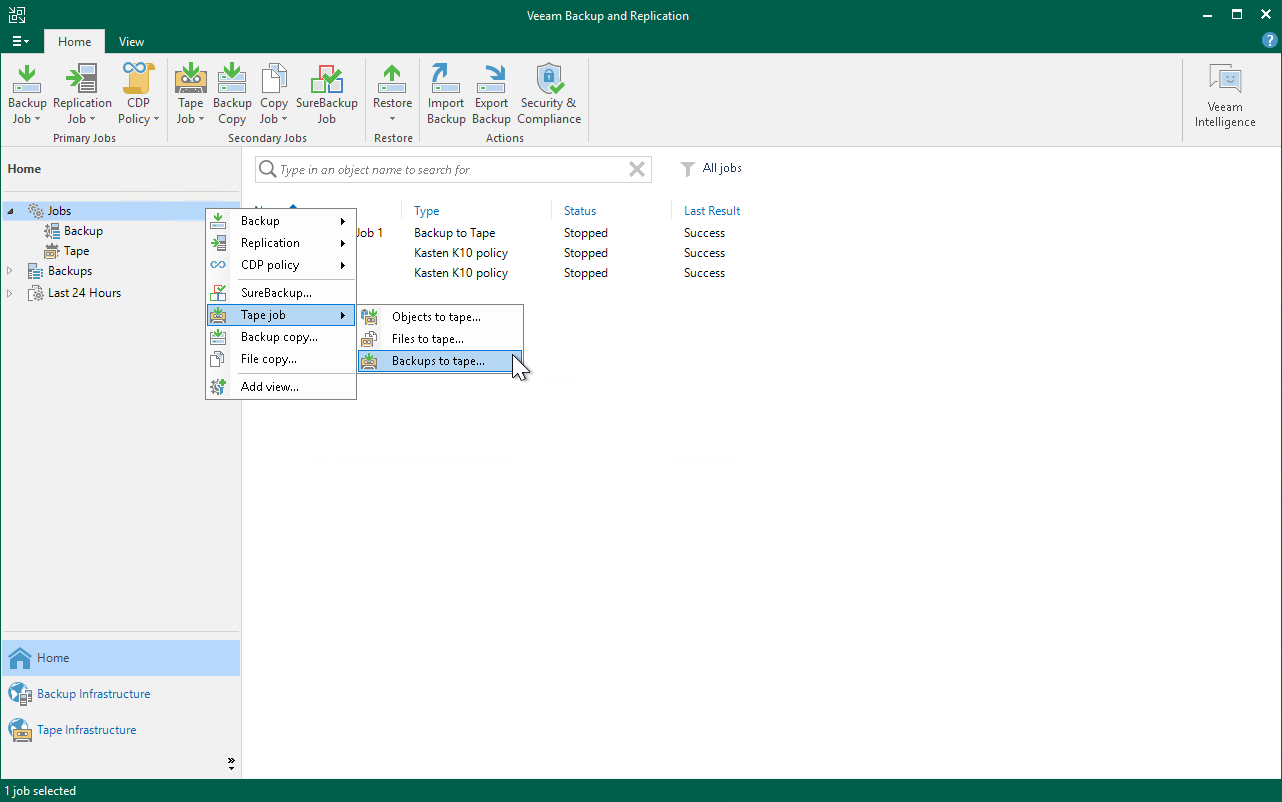
Task: Open Veeam Intelligence panel
Action: (1224, 96)
